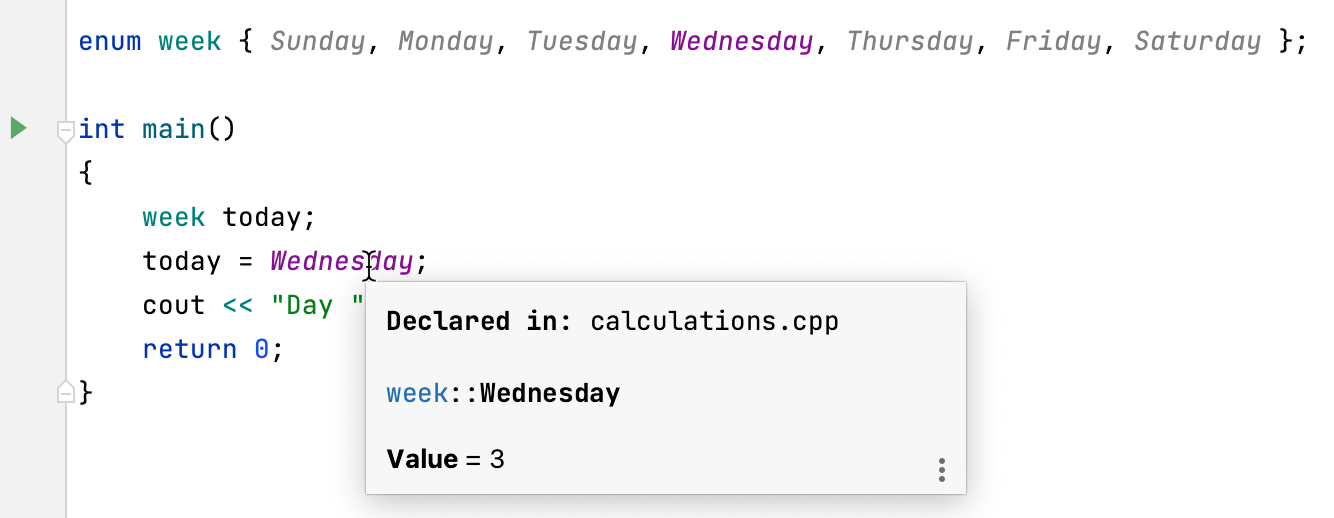This screenshot has width=1334, height=518.
Task: Click the 'Friday' enumerator
Action: [x=1053, y=41]
